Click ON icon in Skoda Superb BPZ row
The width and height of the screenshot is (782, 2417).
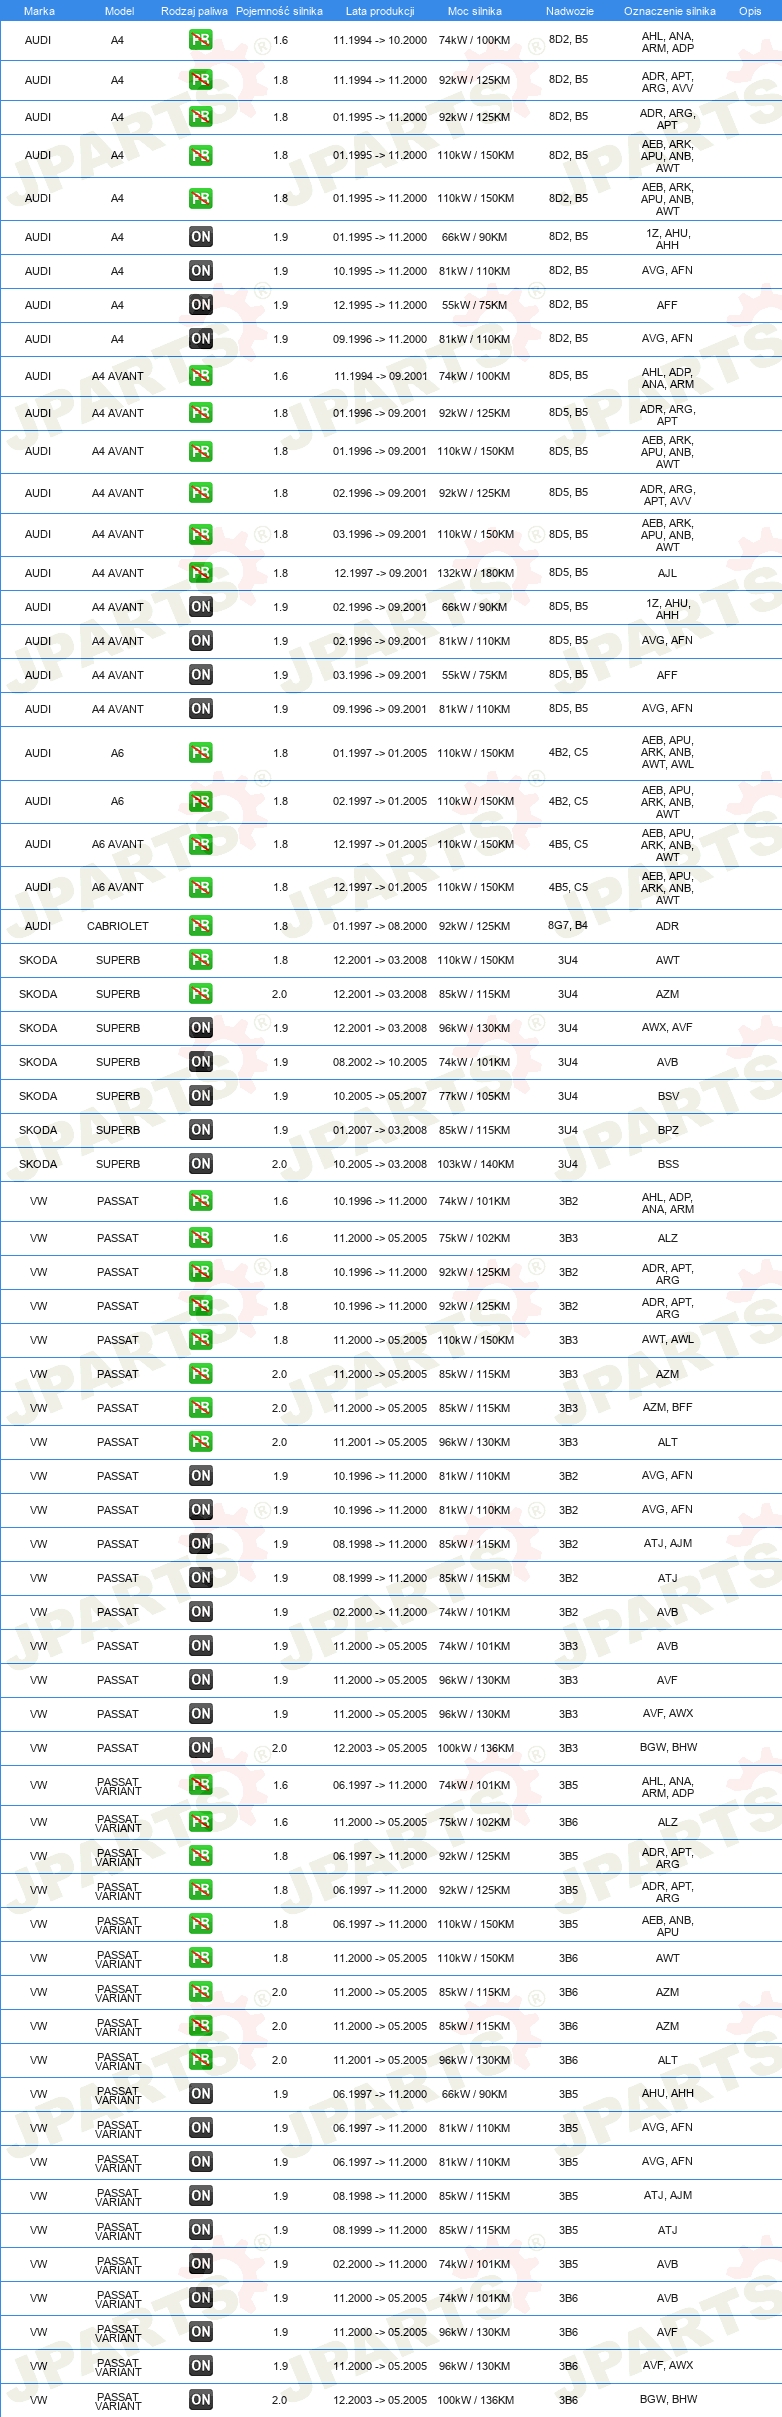201,1130
